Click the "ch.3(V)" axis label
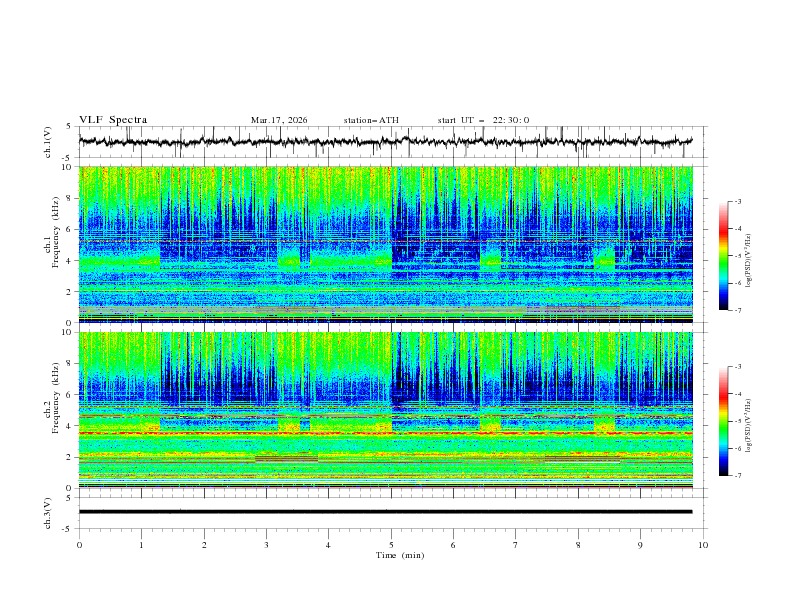The height and width of the screenshot is (612, 792). [47, 513]
